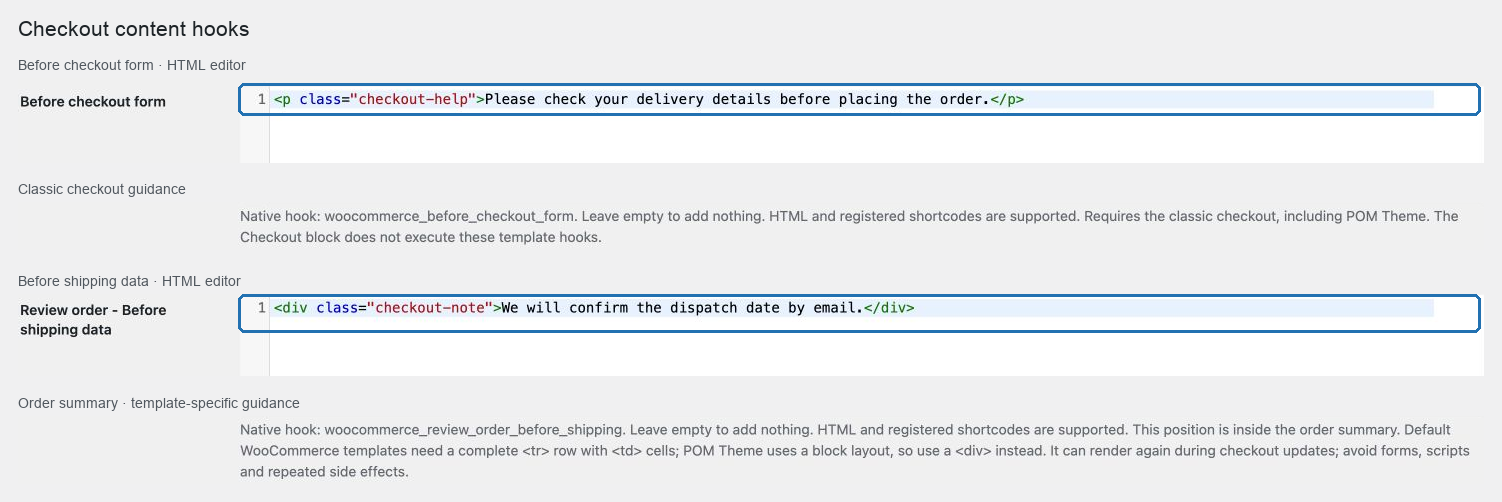Click line number 1 in Review order editor
This screenshot has height=502, width=1502.
tap(261, 307)
